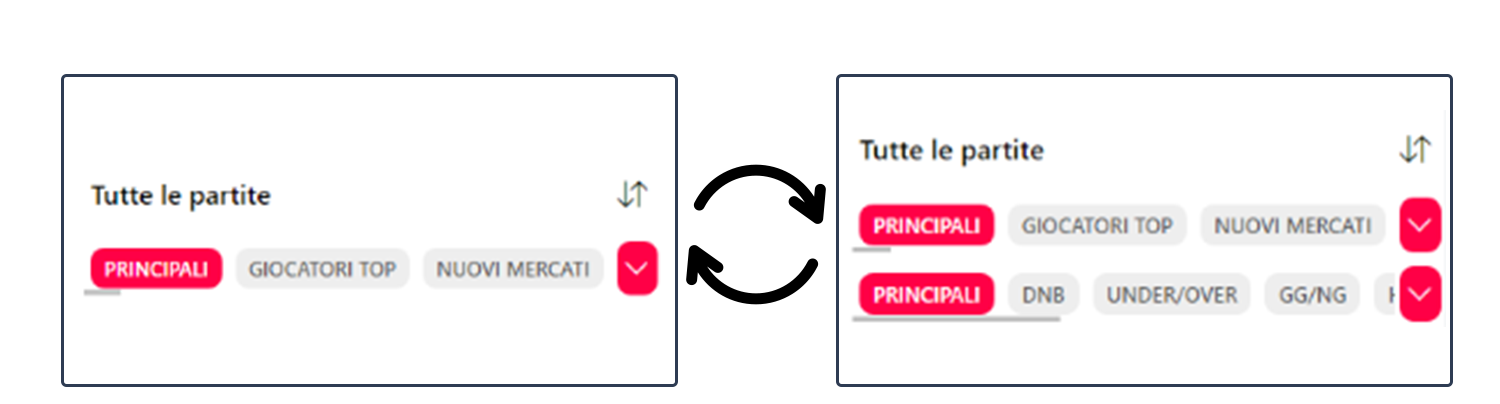Choose the UNDER/OVER market filter
This screenshot has height=404, width=1500.
(1172, 295)
